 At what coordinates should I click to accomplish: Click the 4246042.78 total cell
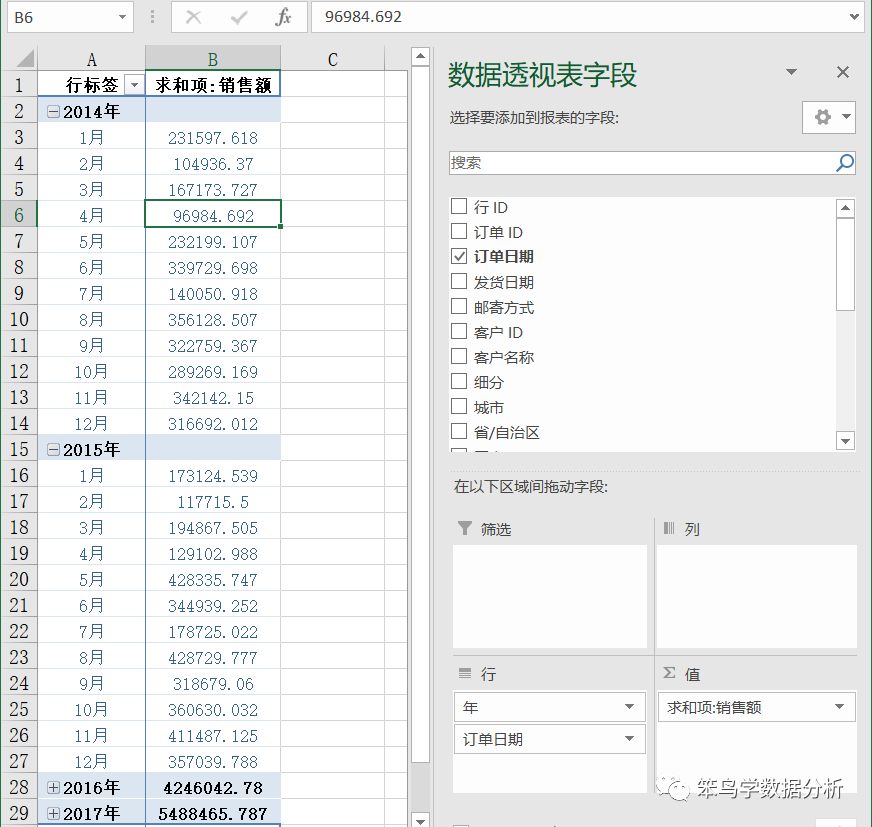point(213,788)
